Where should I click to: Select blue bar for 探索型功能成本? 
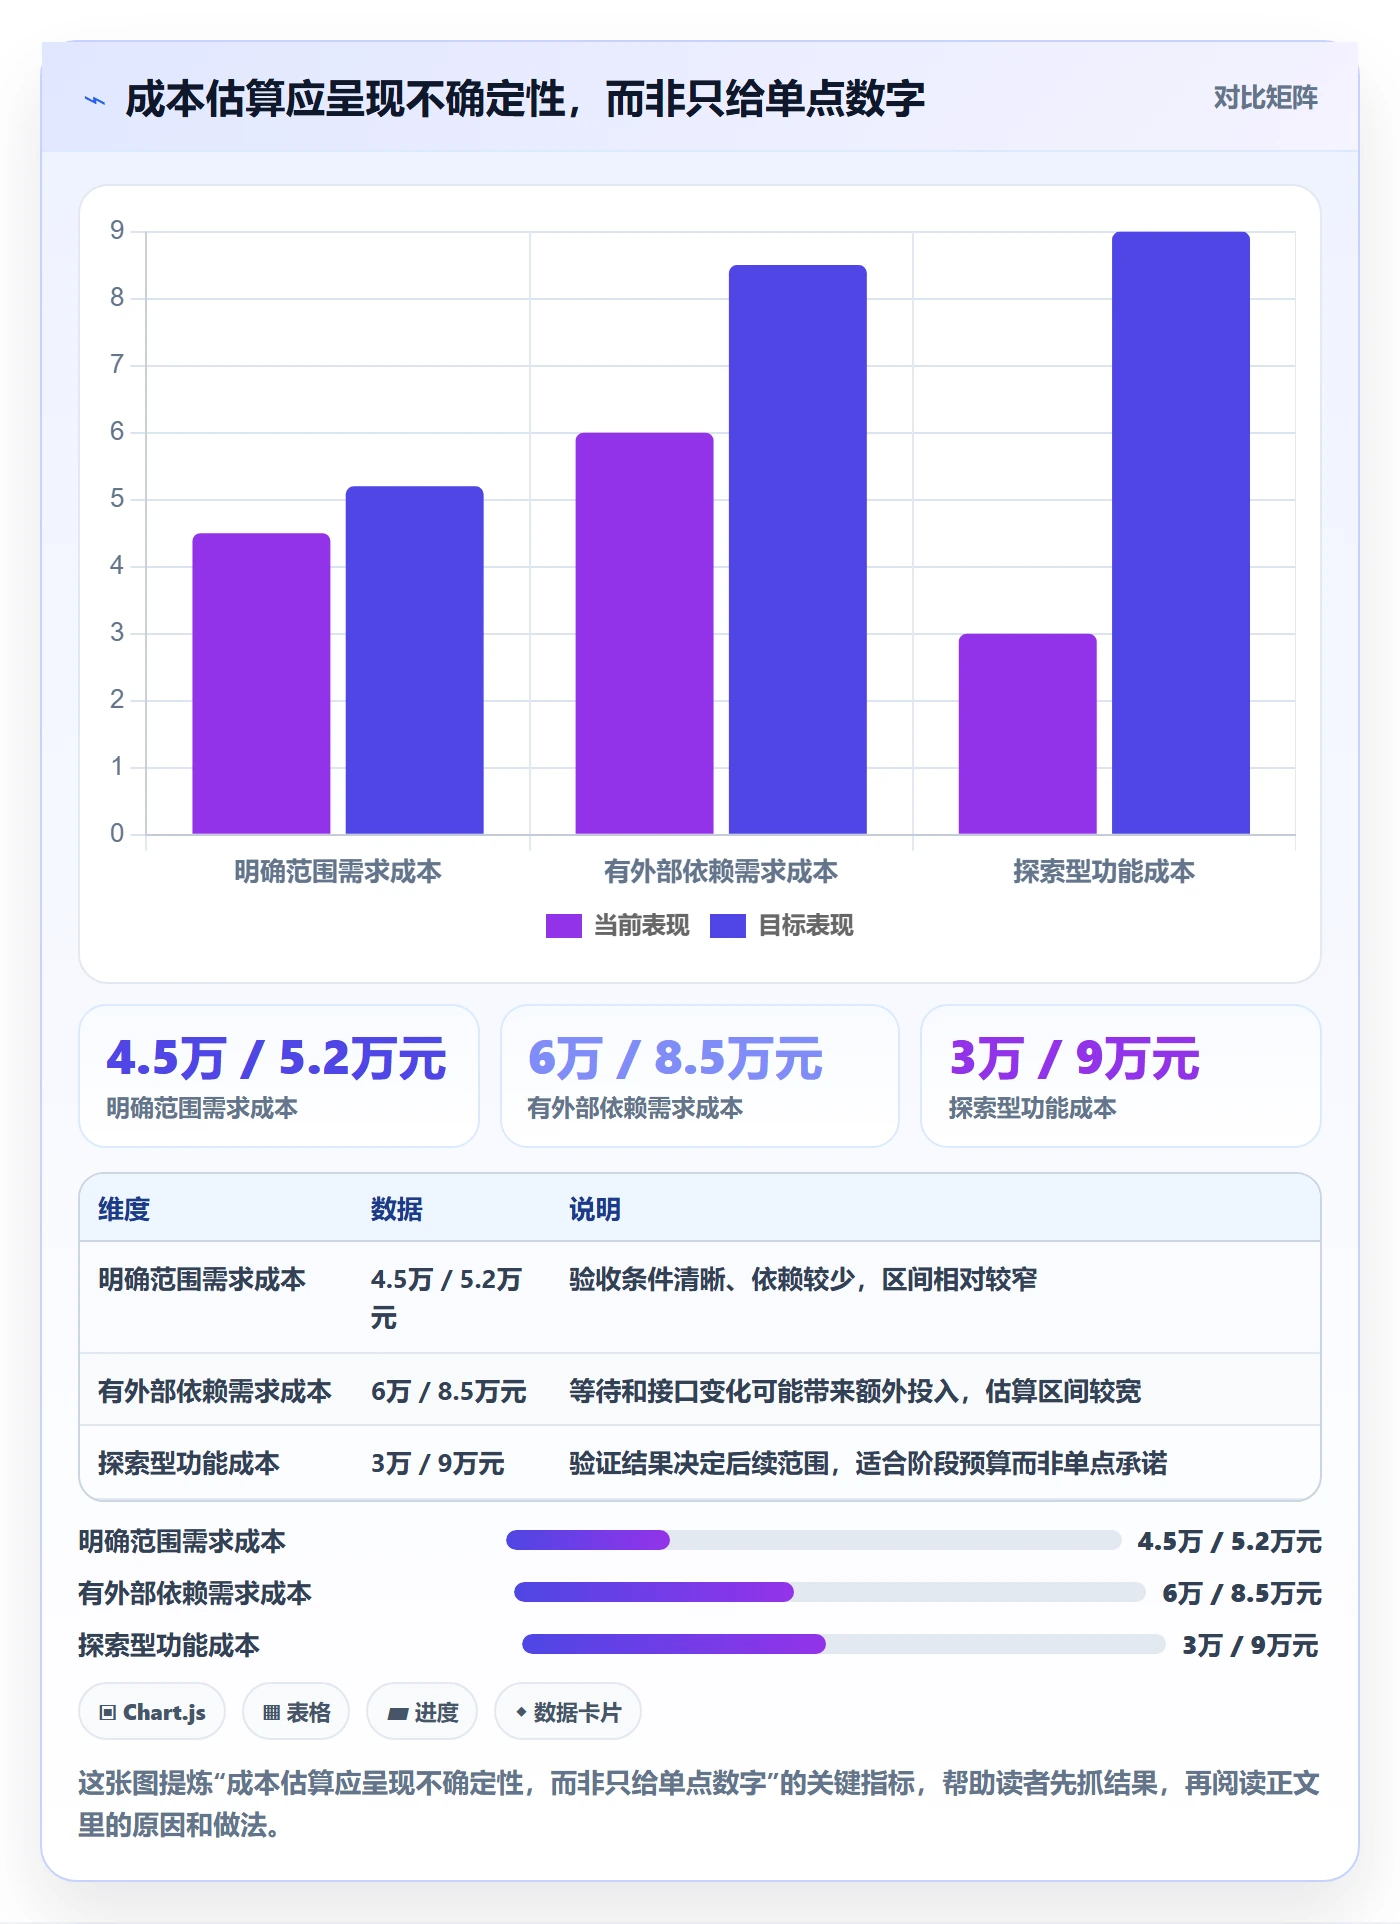[1180, 533]
